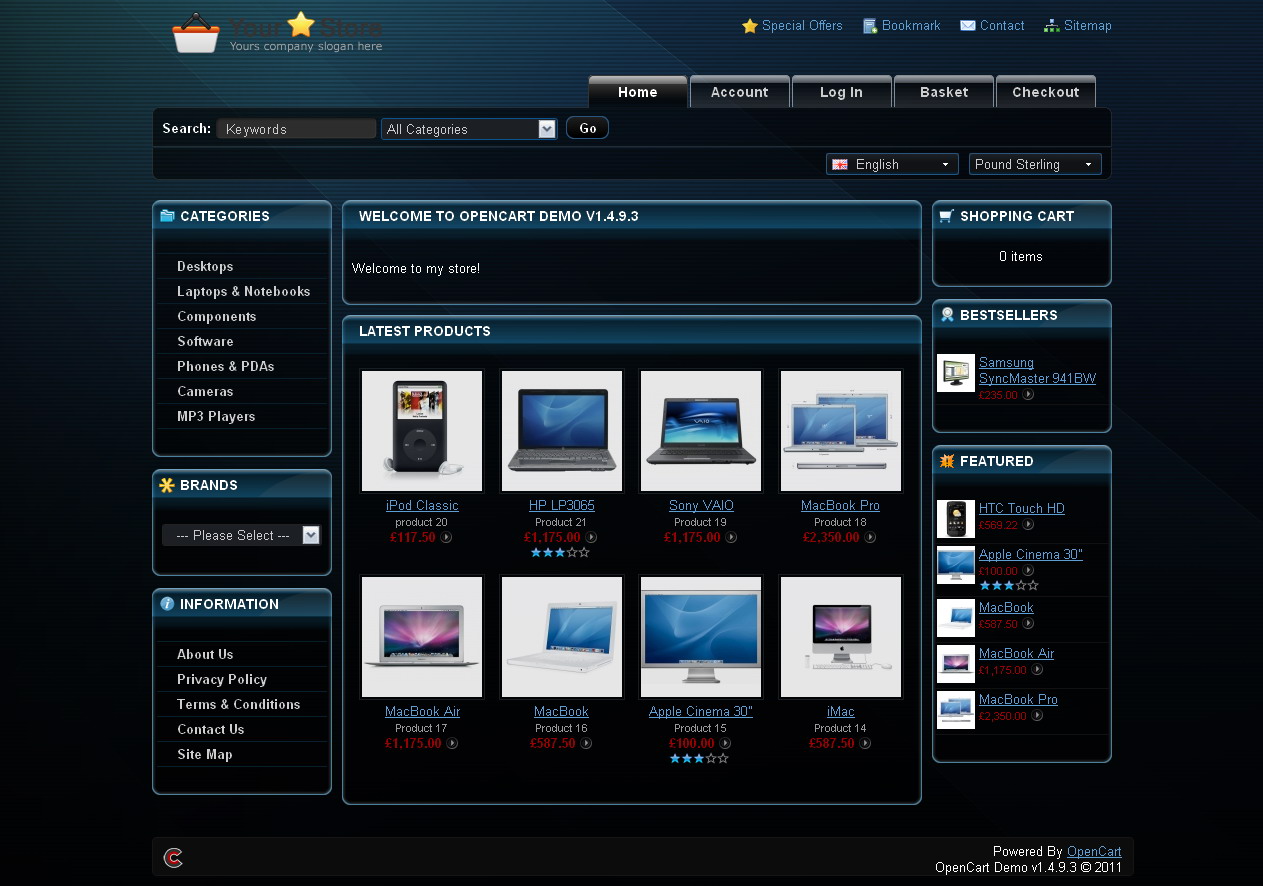Add iMac using its arrow icon
The height and width of the screenshot is (886, 1263).
pyautogui.click(x=865, y=744)
